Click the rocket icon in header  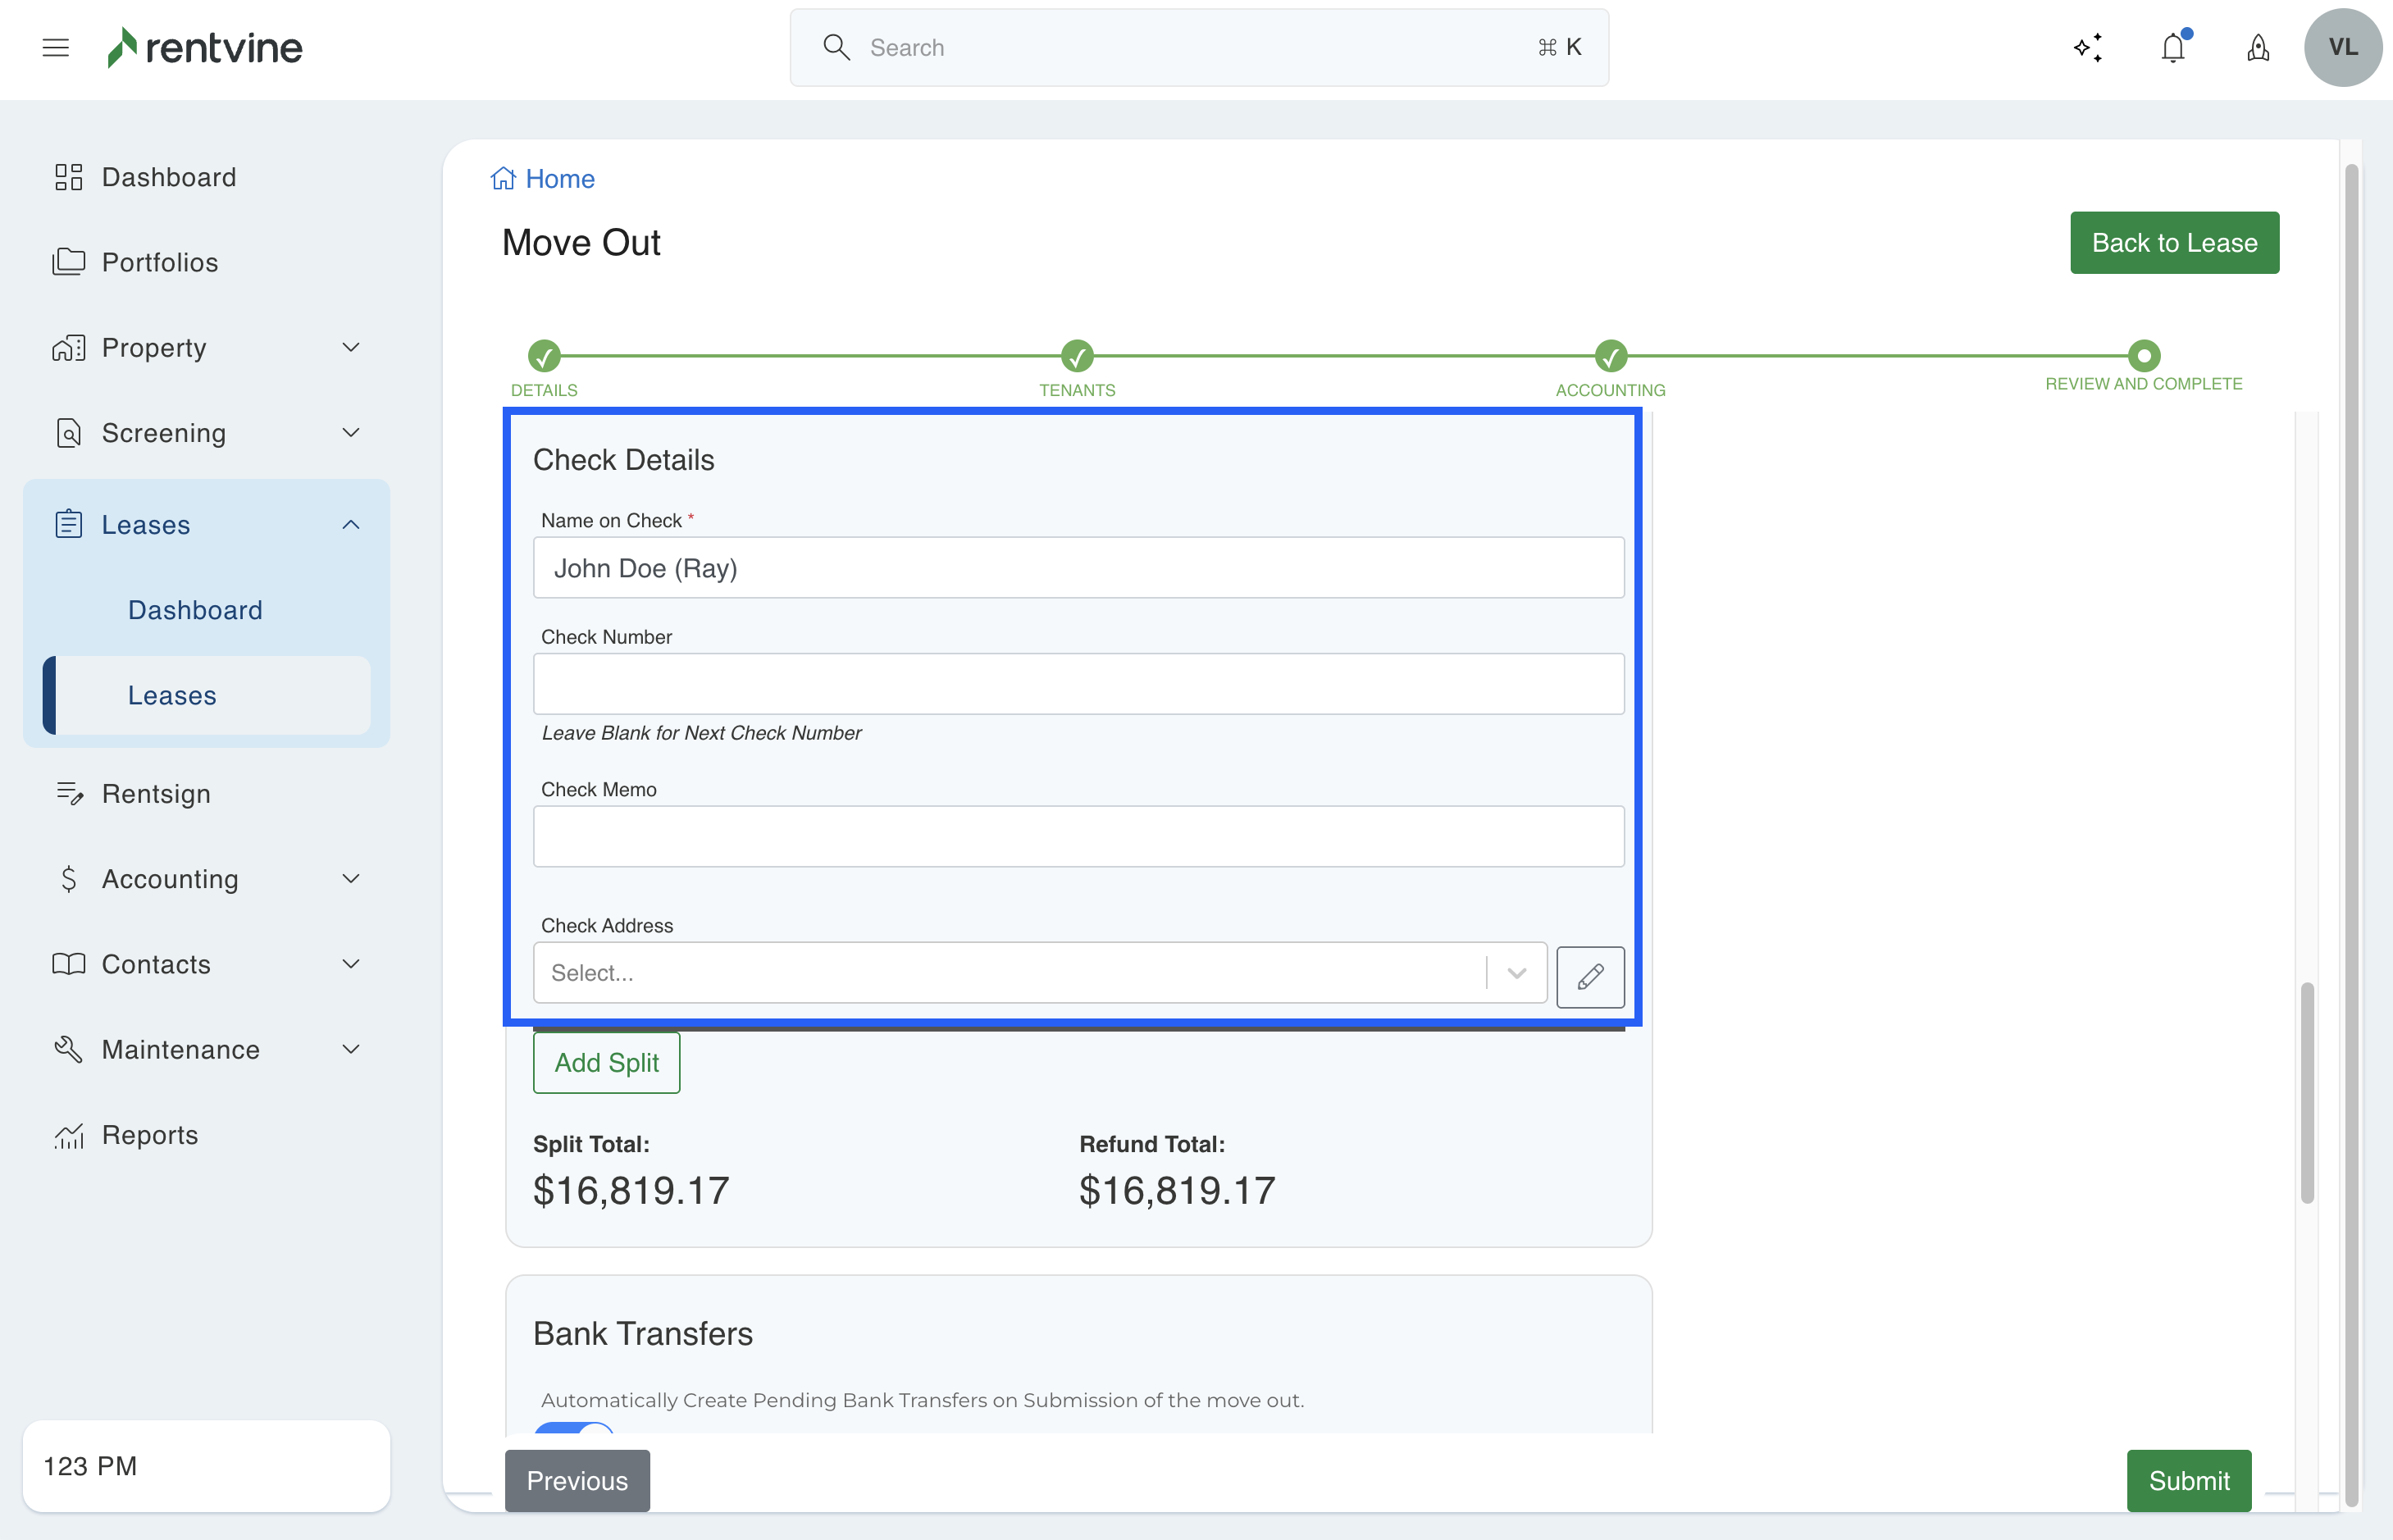[x=2257, y=47]
